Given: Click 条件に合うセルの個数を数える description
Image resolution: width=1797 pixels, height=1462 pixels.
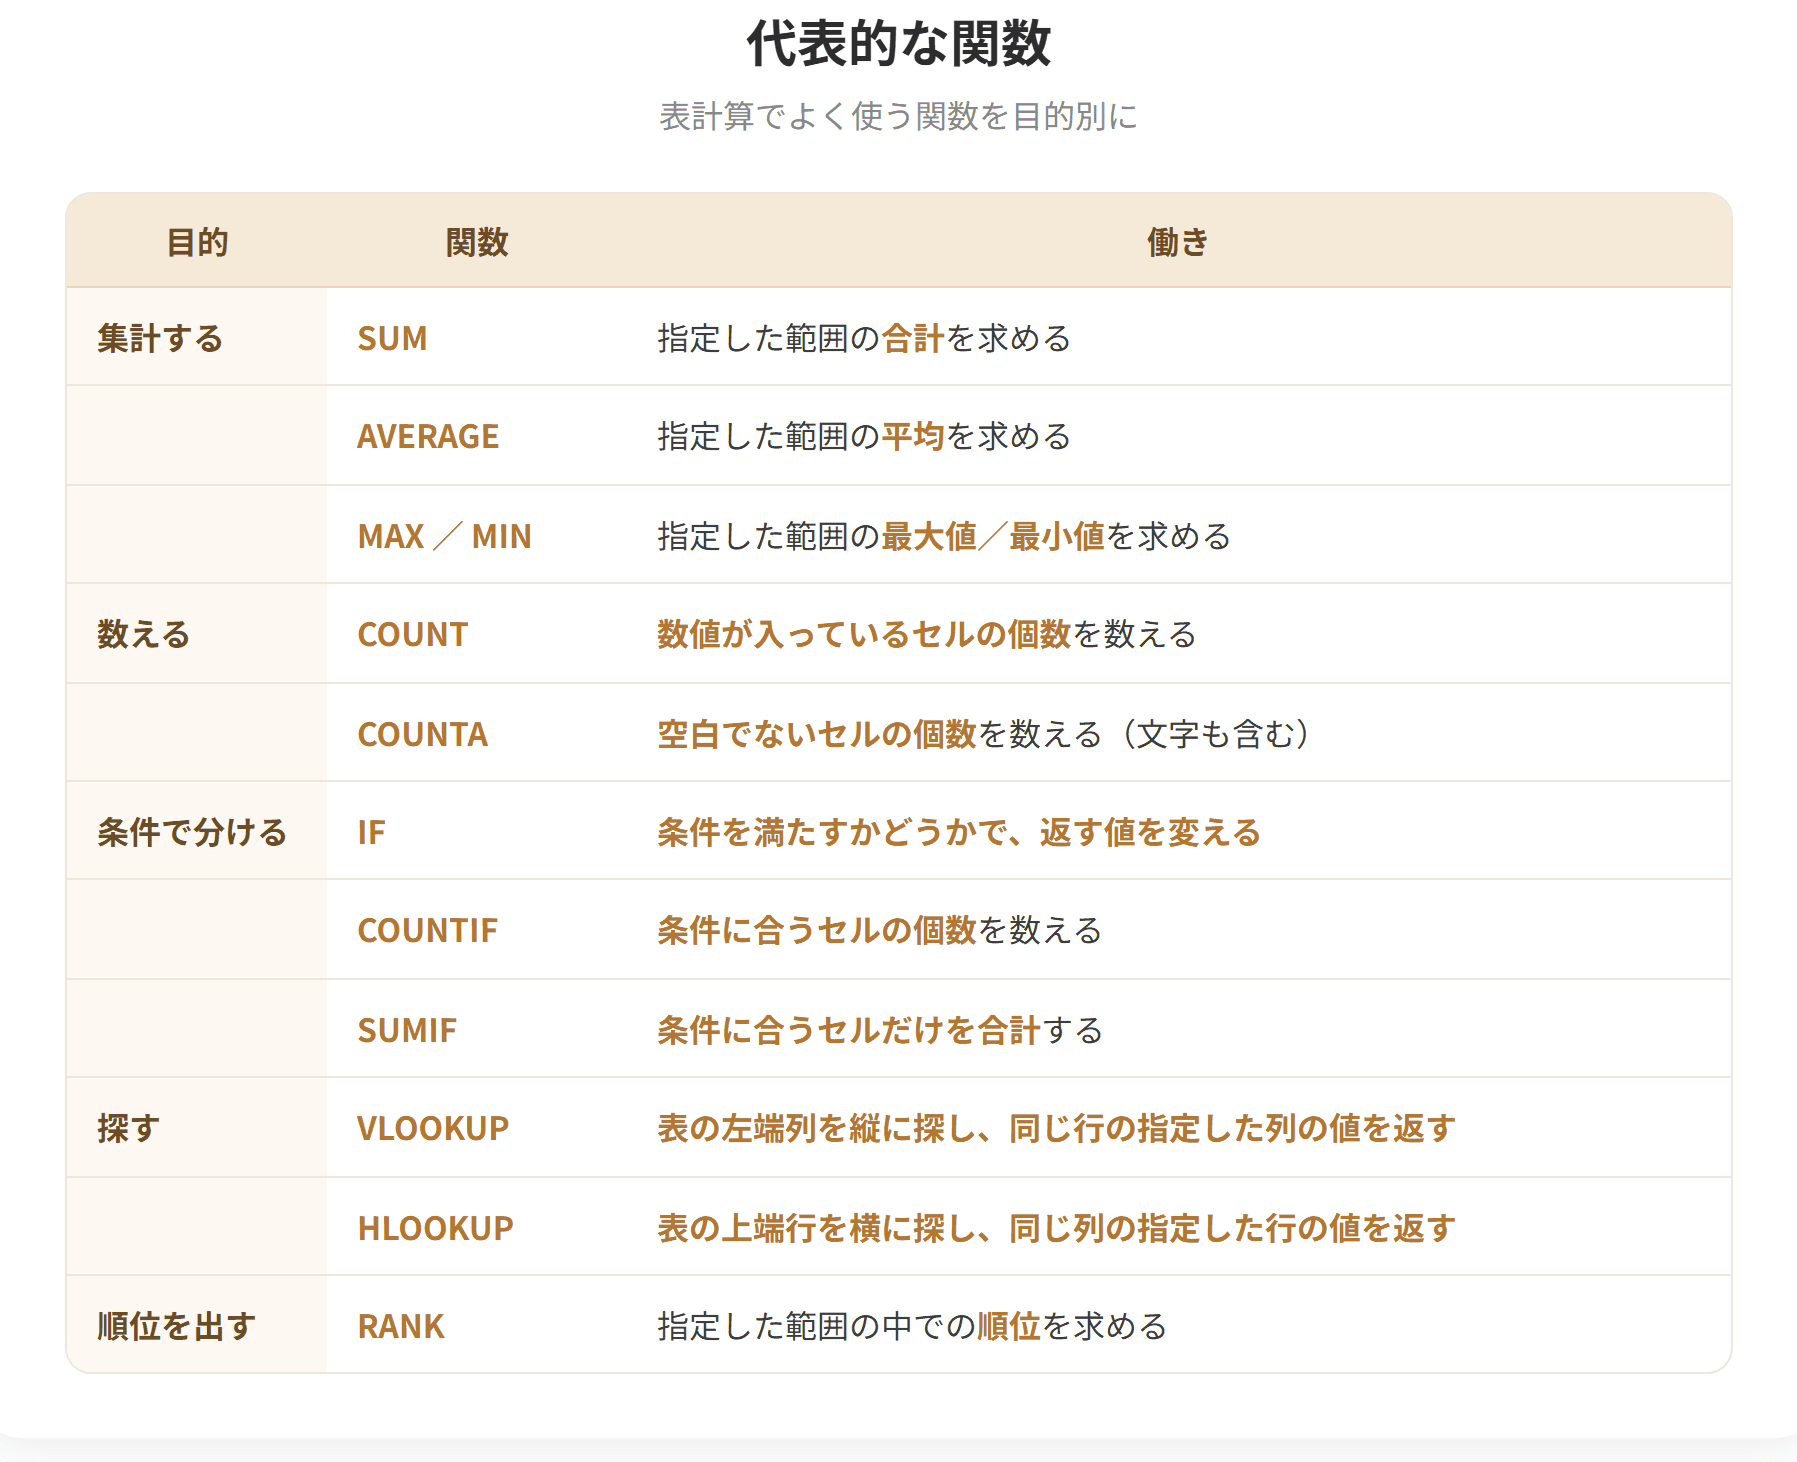Looking at the screenshot, I should click(880, 930).
